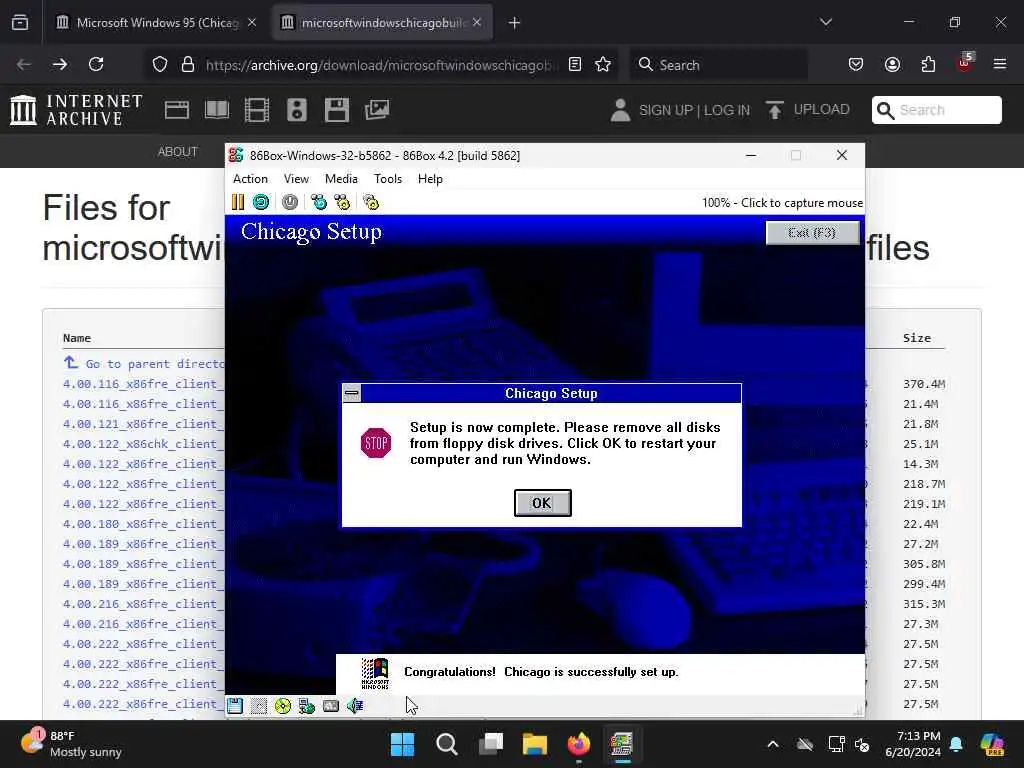Open the Internet Archive software floppy icon
The height and width of the screenshot is (768, 1024).
337,110
